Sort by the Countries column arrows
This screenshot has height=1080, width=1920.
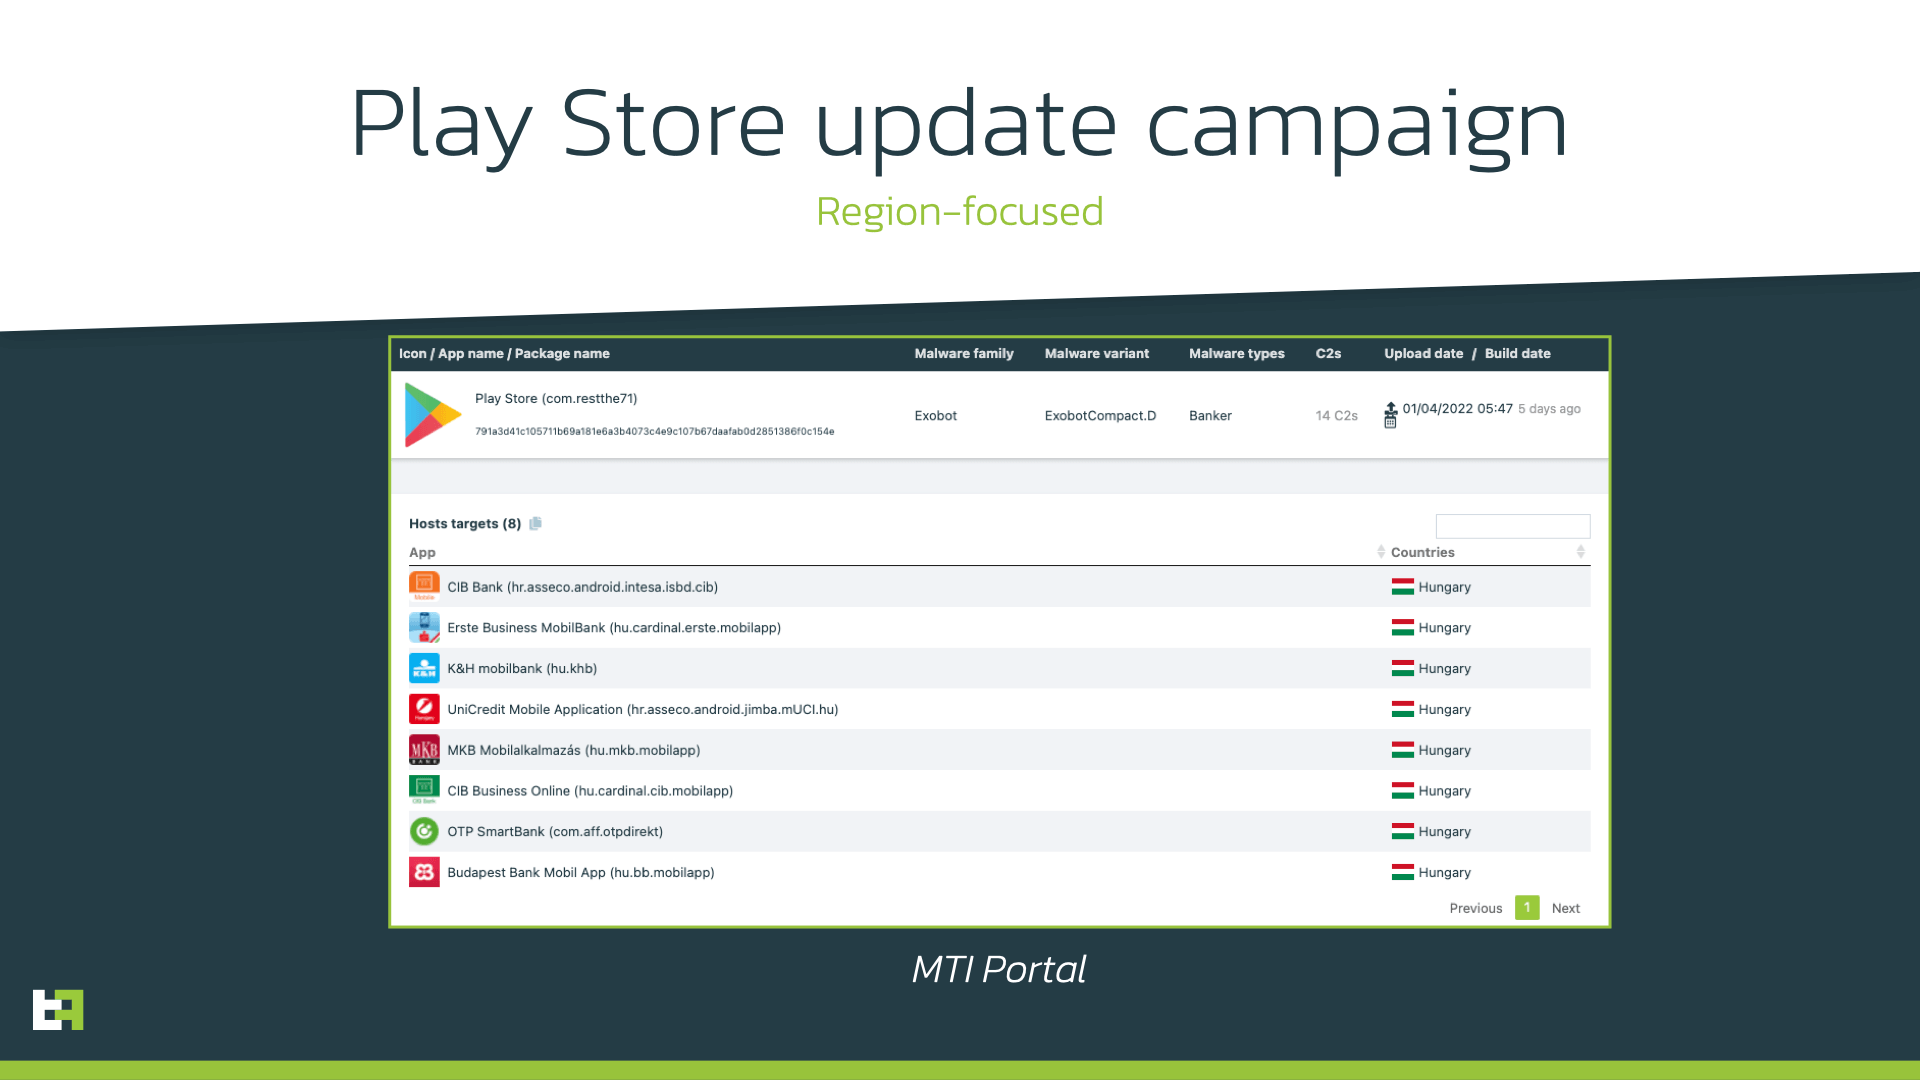coord(1580,552)
